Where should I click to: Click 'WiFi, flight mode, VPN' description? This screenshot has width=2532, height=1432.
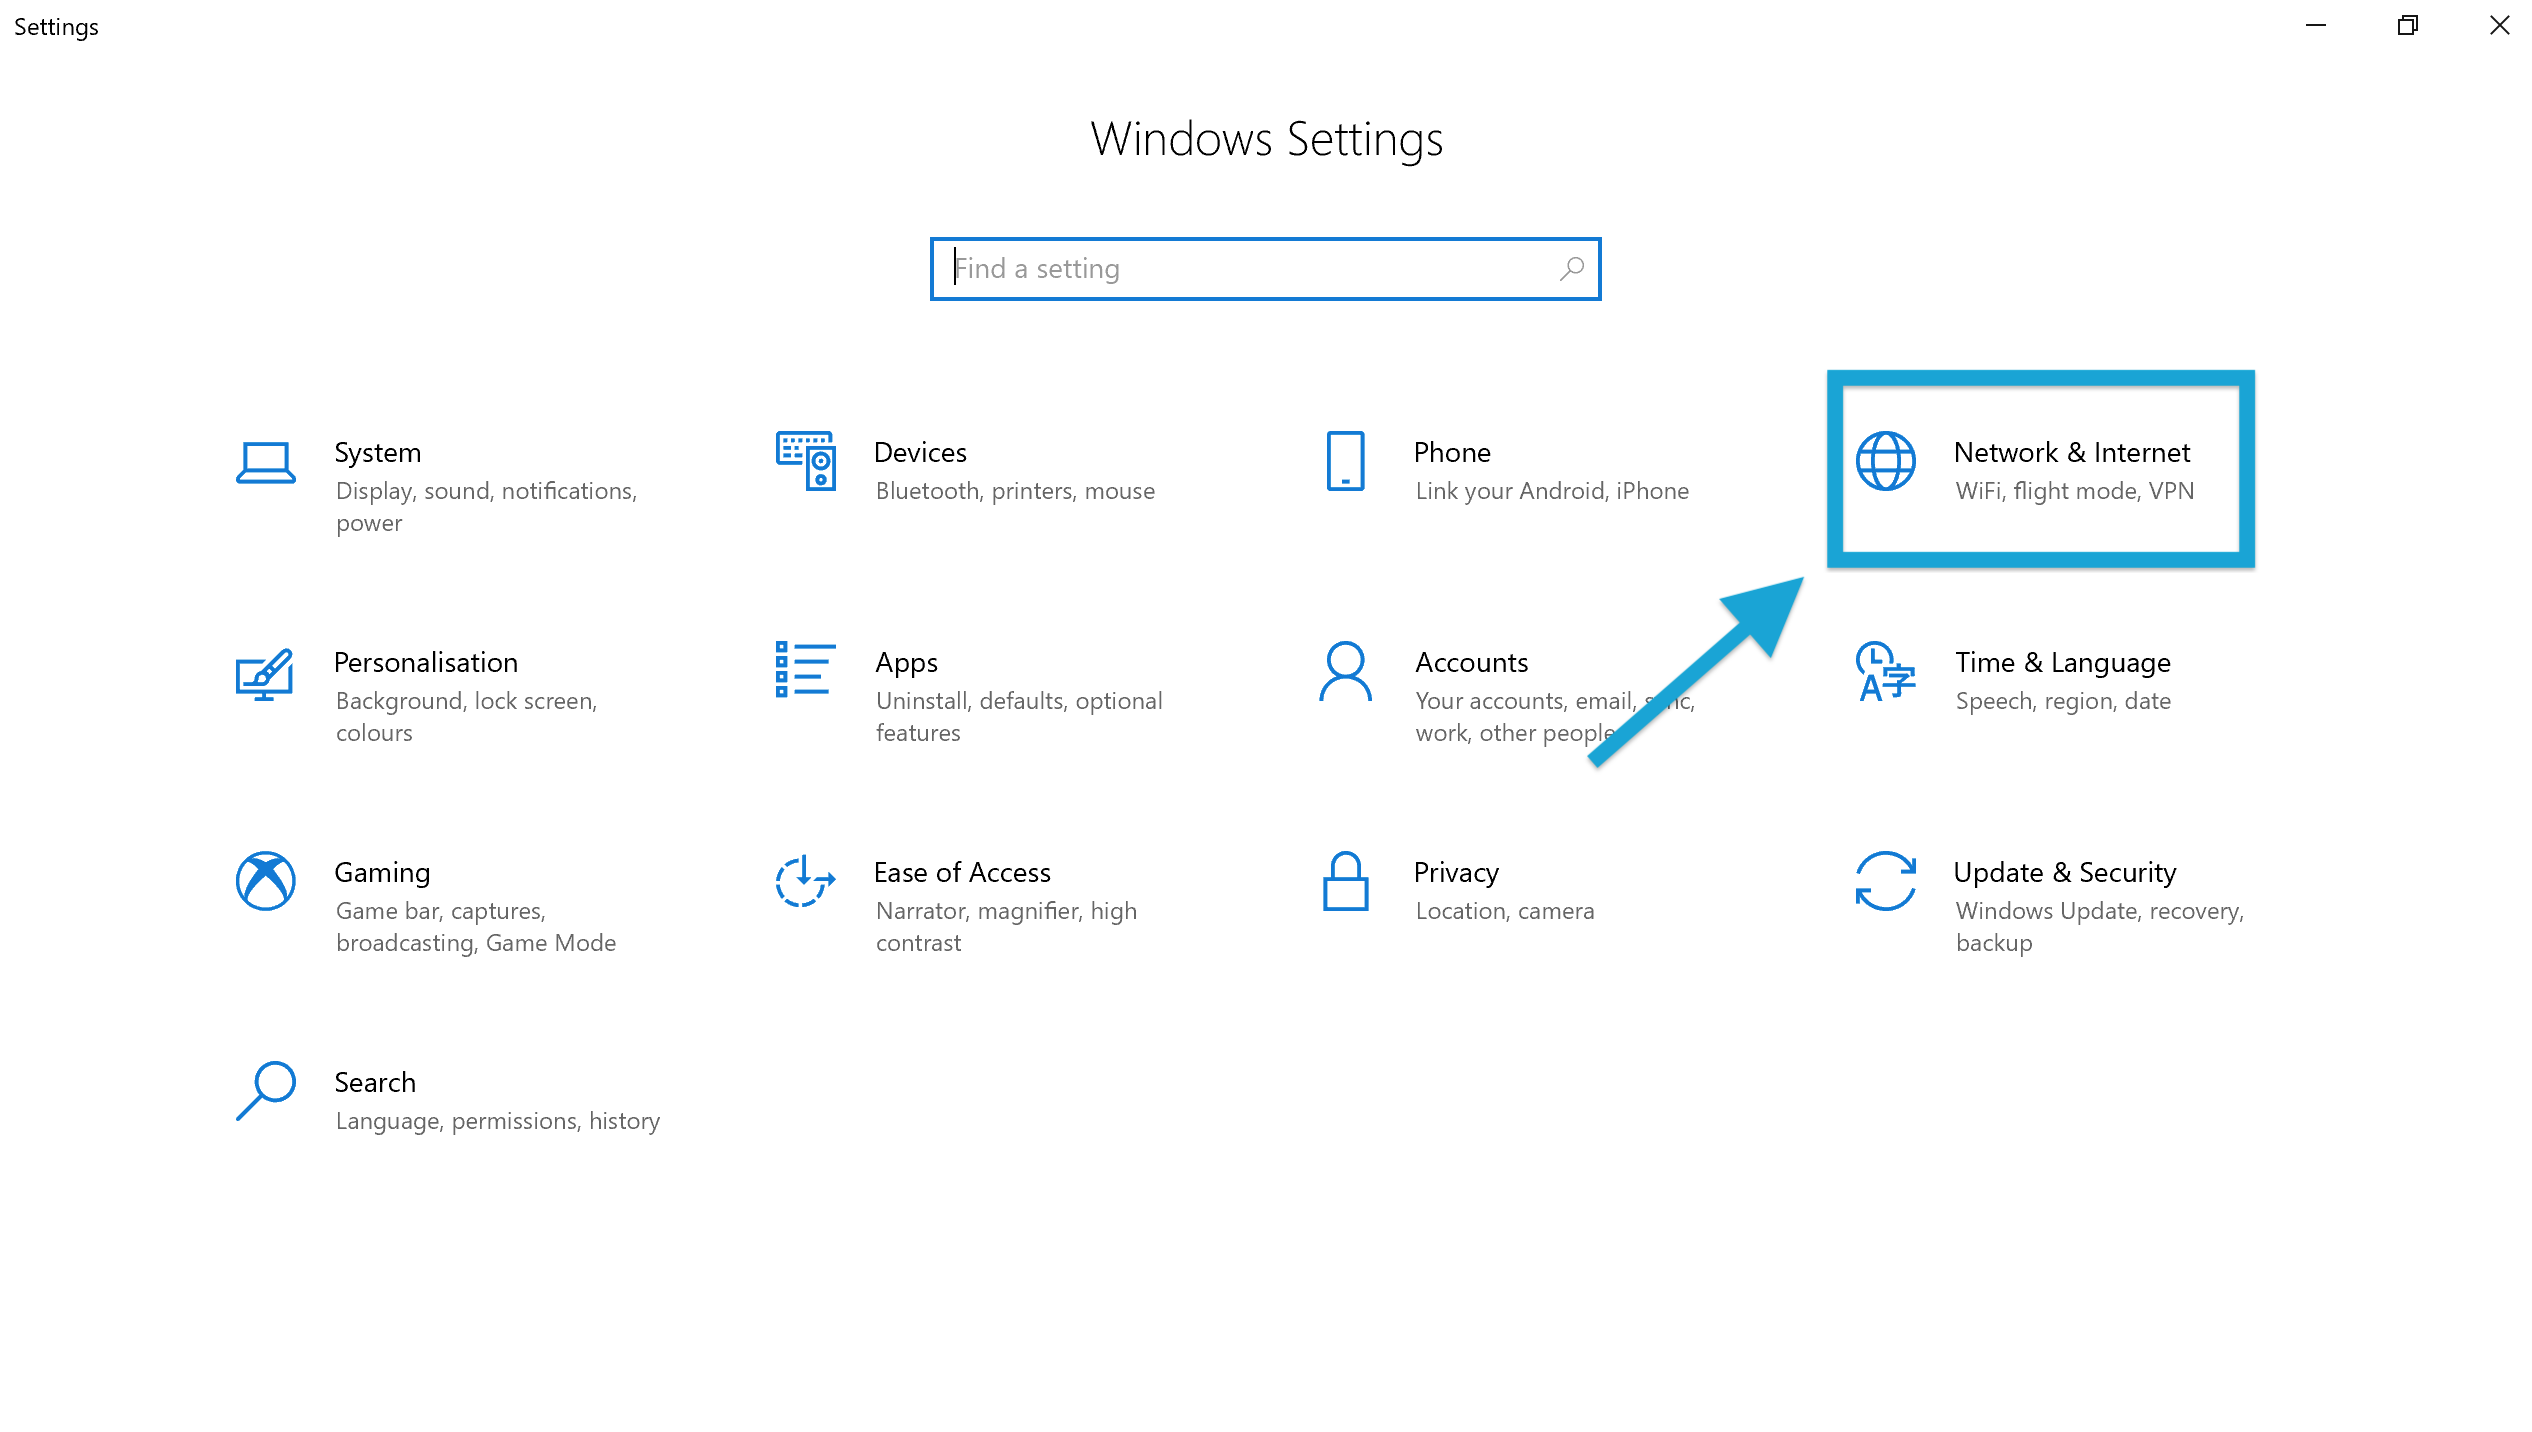(x=2075, y=491)
